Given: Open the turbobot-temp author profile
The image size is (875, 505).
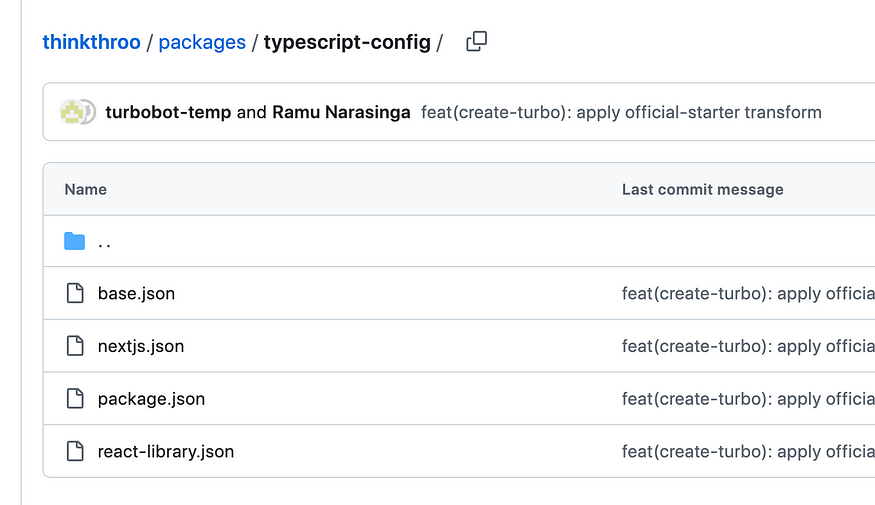Looking at the screenshot, I should [168, 112].
